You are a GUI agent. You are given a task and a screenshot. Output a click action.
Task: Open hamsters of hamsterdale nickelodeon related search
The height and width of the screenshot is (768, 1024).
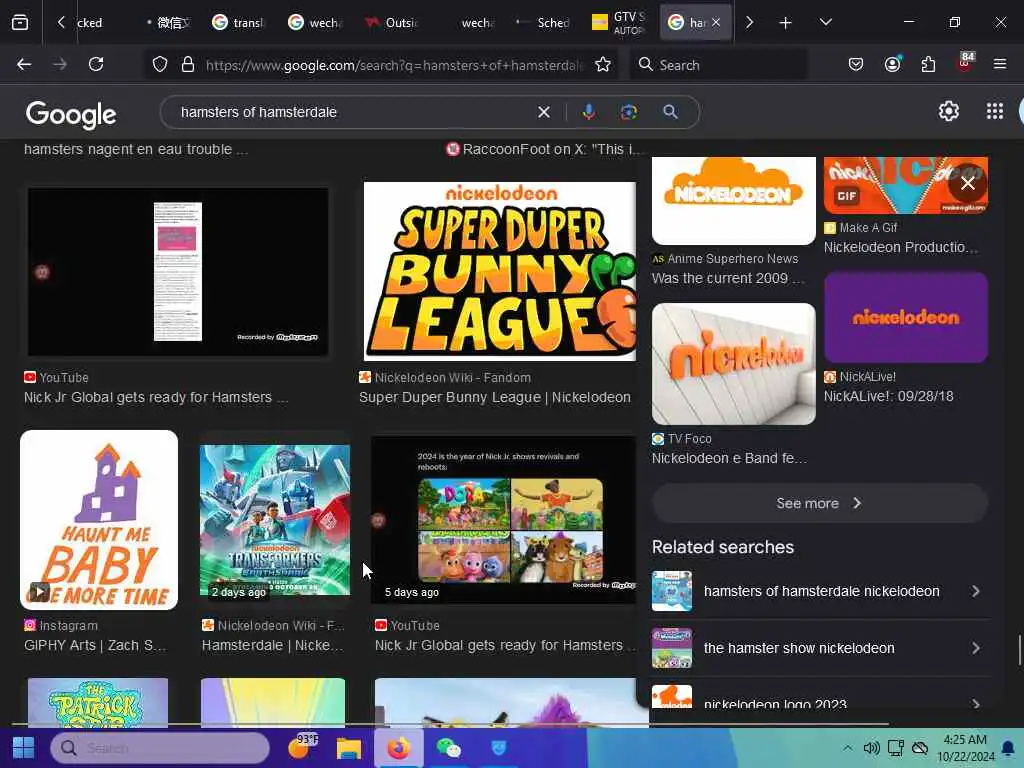819,591
